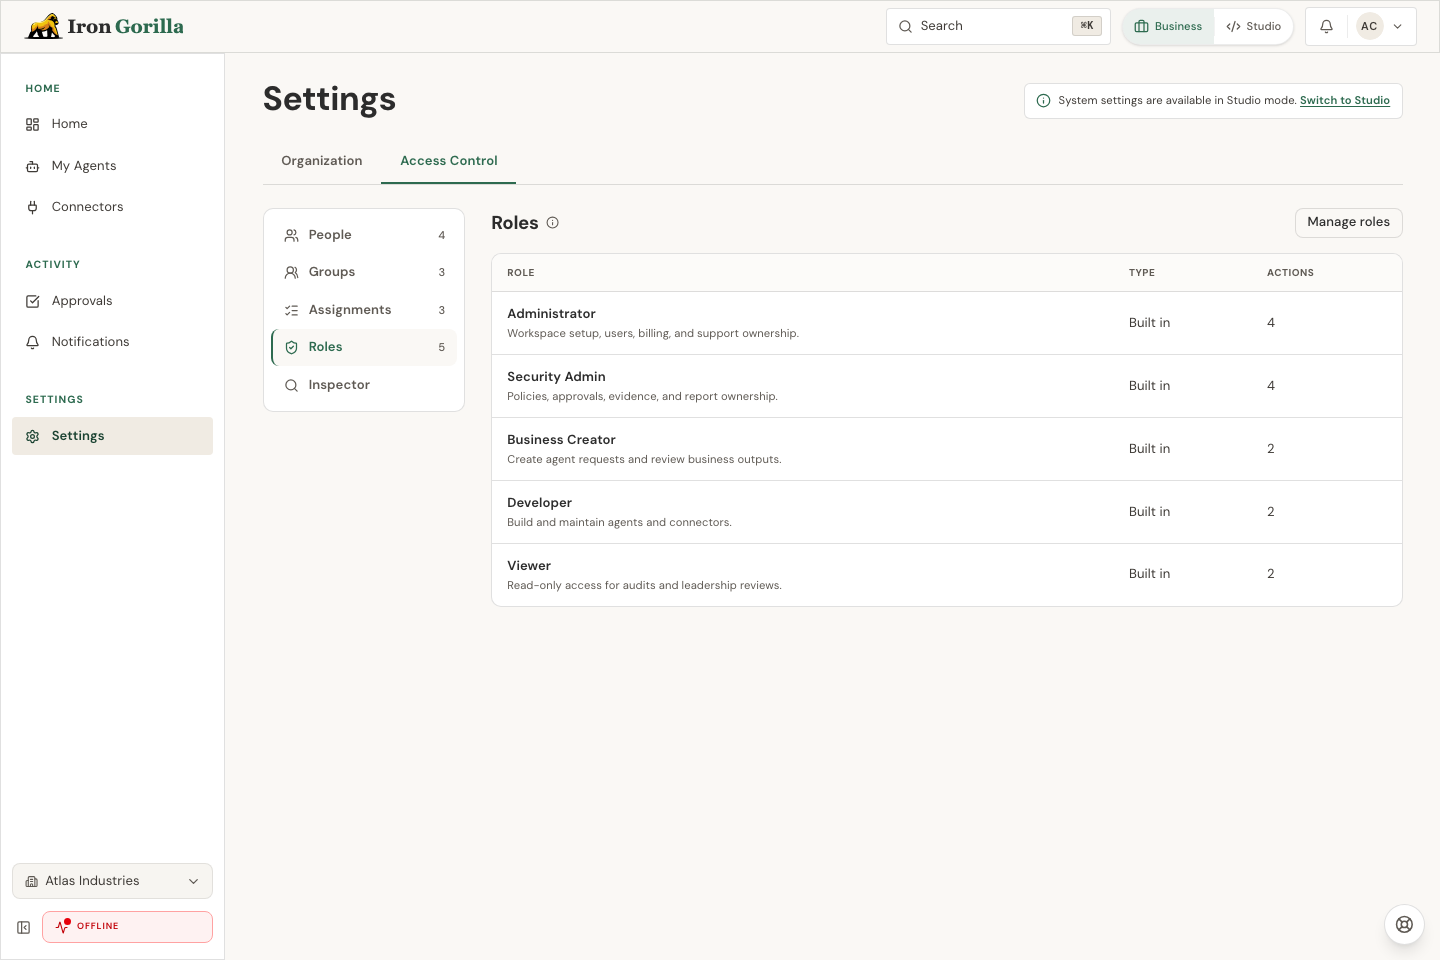
Task: Focus the Search field
Action: point(998,26)
